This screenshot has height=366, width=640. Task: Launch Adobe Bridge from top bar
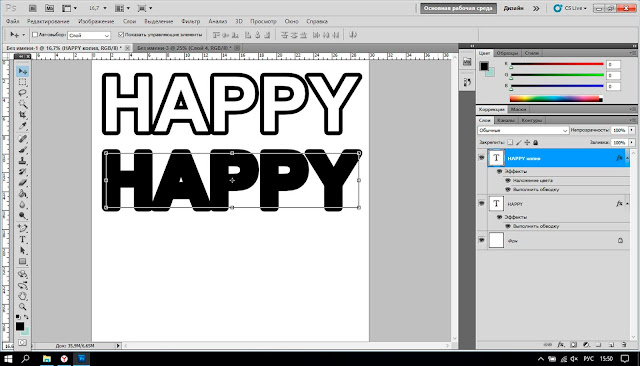coord(33,8)
